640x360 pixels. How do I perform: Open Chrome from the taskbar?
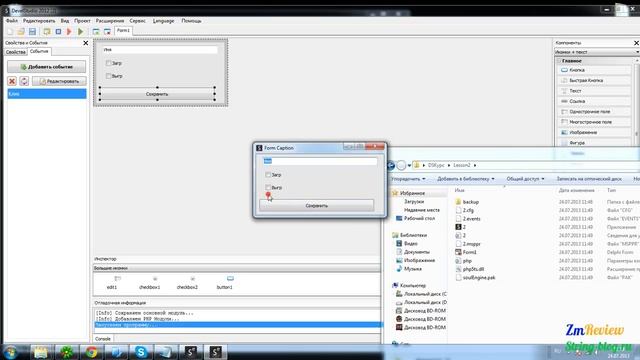pyautogui.click(x=91, y=352)
